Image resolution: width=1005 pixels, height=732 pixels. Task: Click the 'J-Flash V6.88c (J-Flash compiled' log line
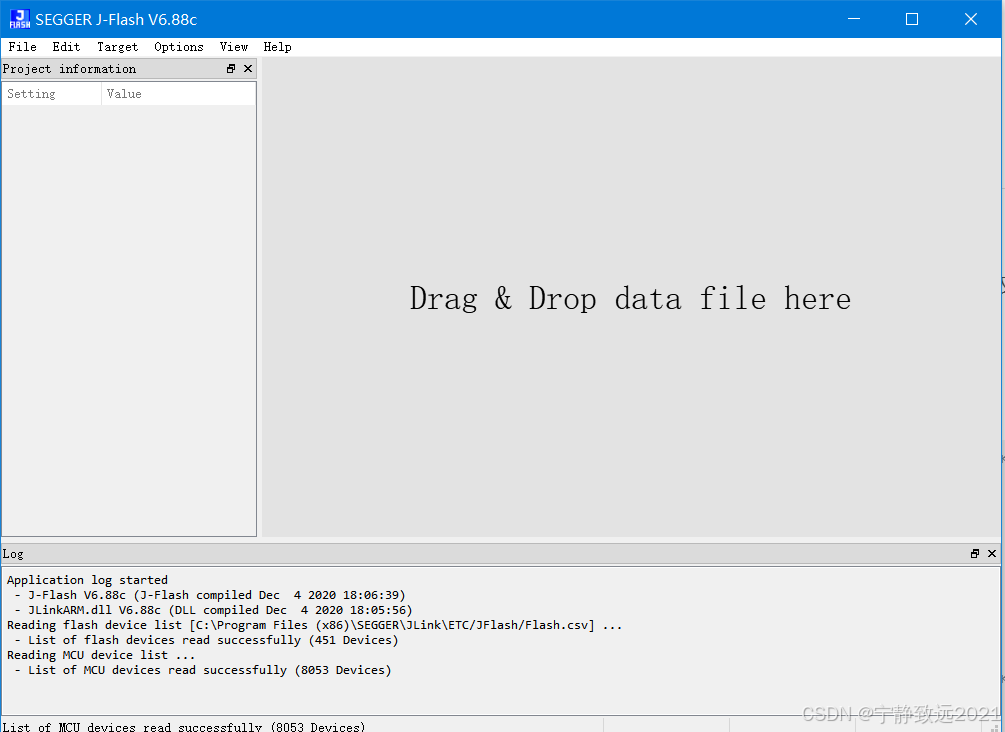210,595
